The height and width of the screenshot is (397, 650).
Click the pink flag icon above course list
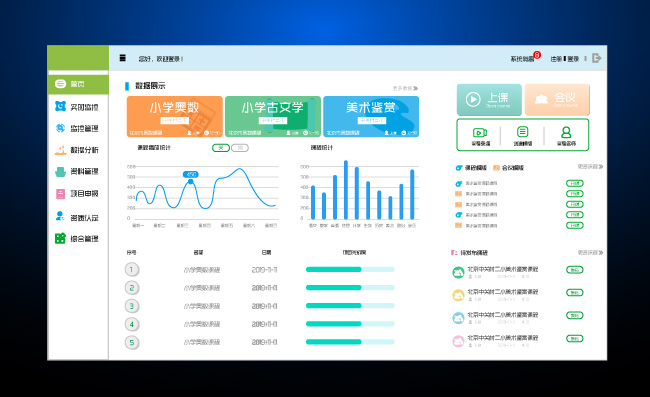pyautogui.click(x=454, y=252)
